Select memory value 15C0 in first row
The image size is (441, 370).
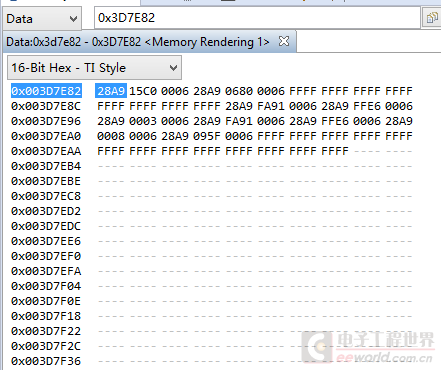pos(143,91)
